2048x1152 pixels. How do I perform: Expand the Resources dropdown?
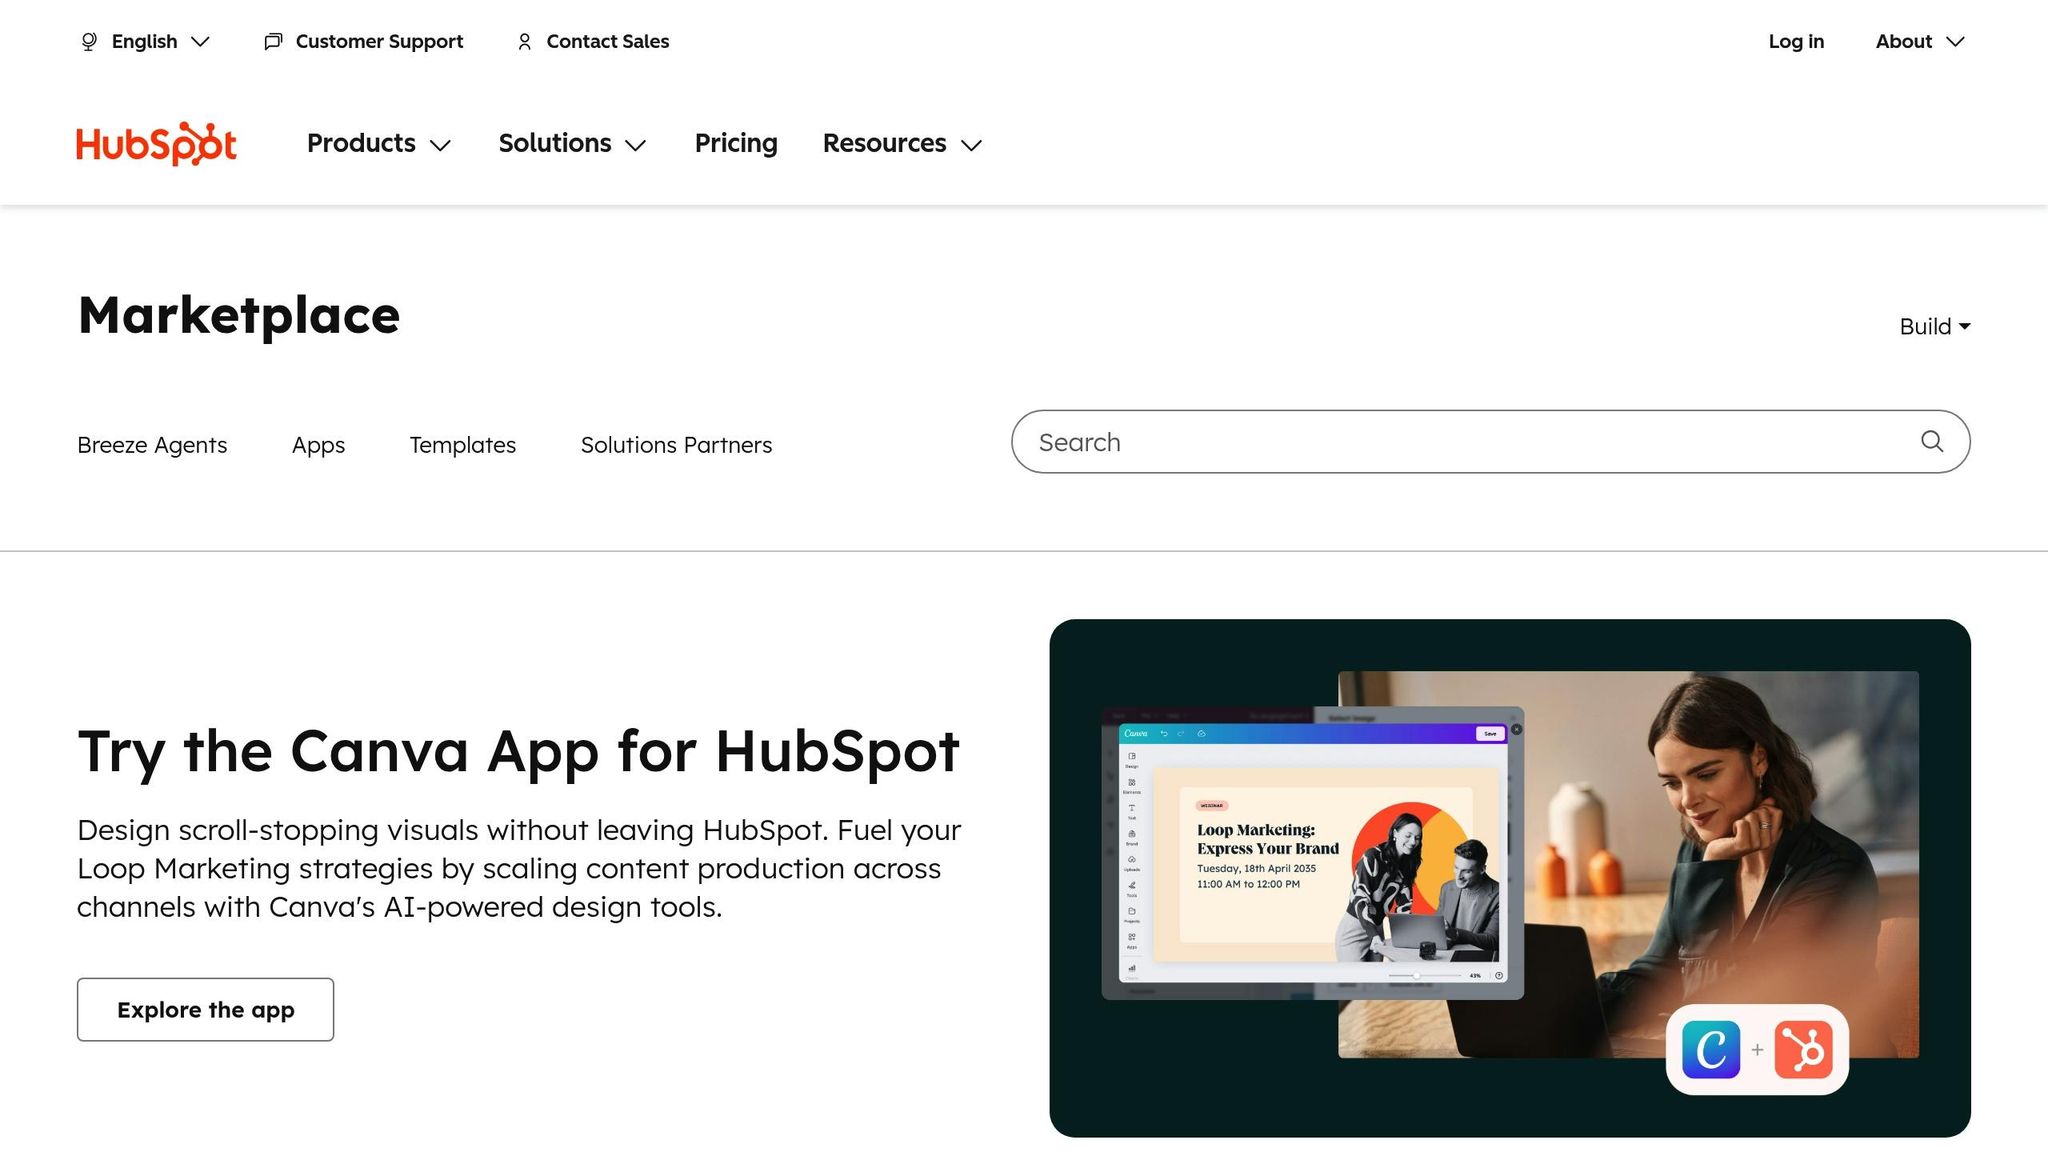point(901,143)
